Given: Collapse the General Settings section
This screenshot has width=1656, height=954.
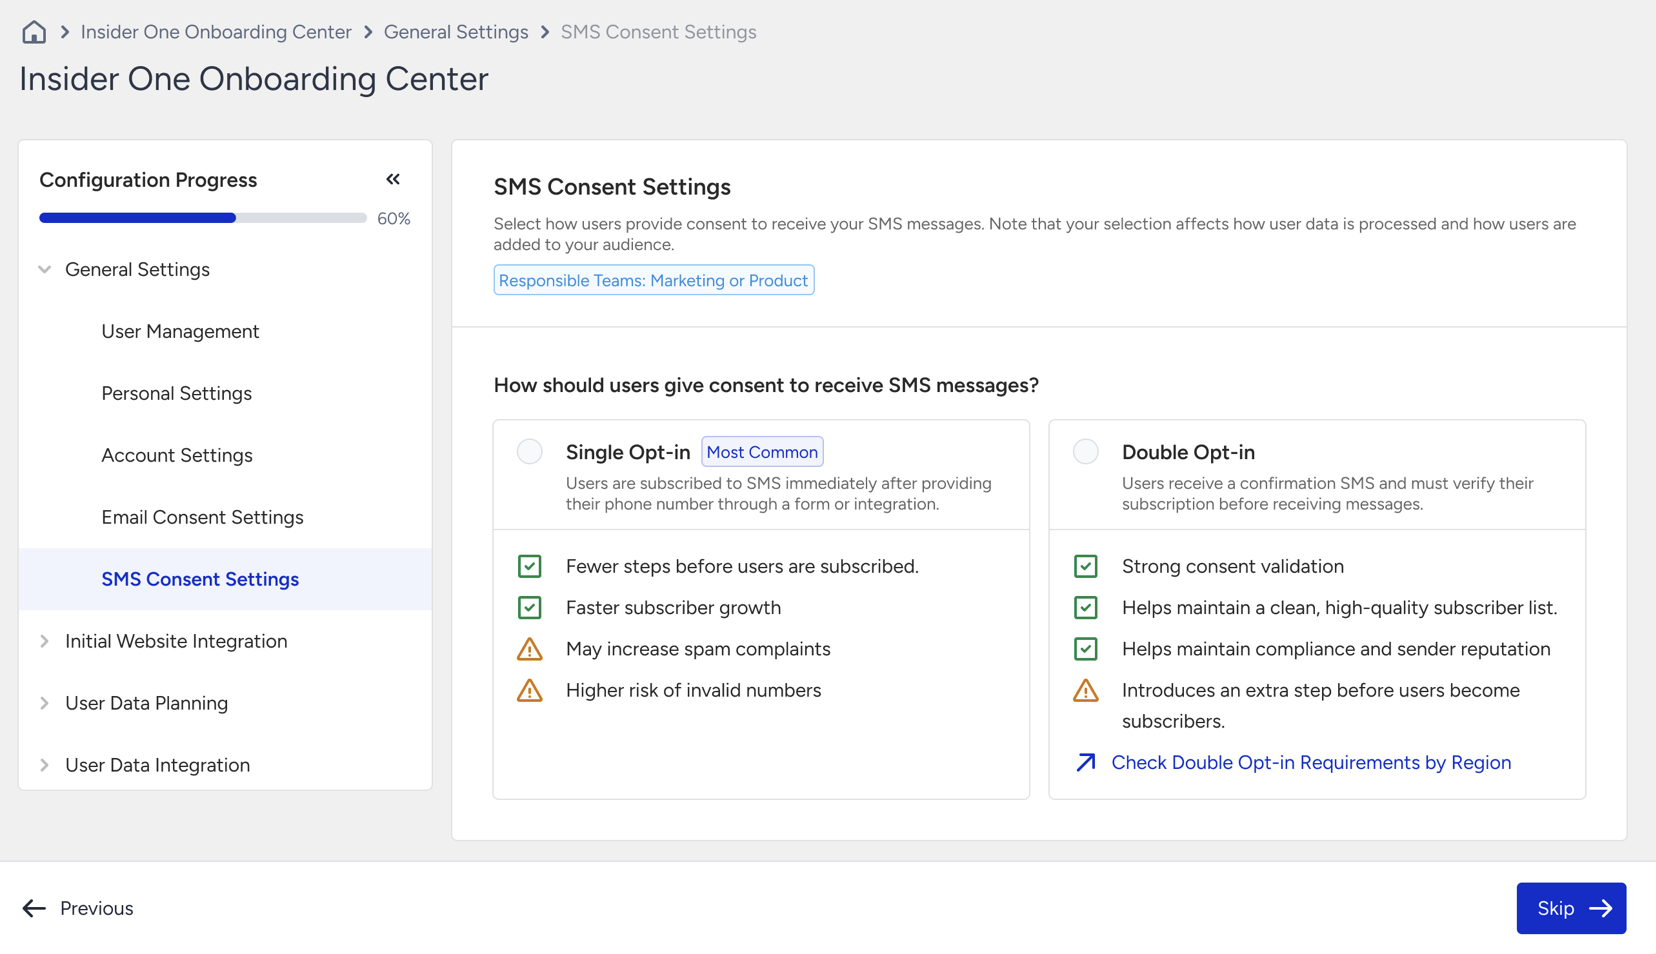Looking at the screenshot, I should coord(45,269).
